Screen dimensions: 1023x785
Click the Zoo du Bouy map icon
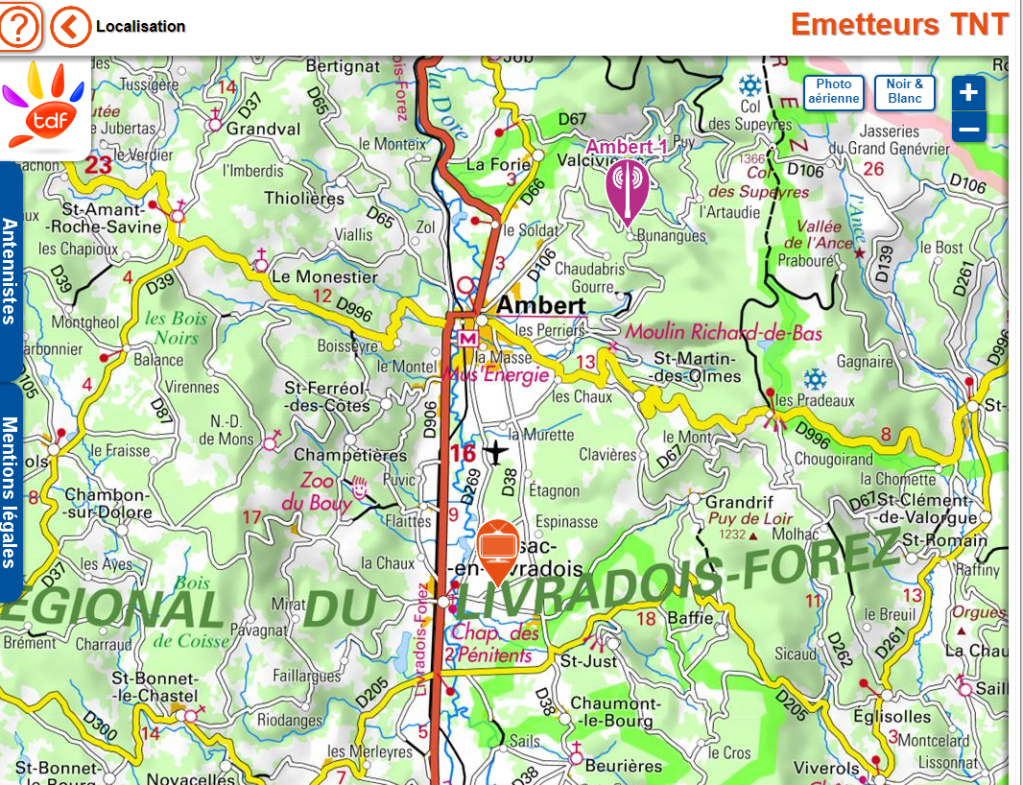(x=359, y=487)
